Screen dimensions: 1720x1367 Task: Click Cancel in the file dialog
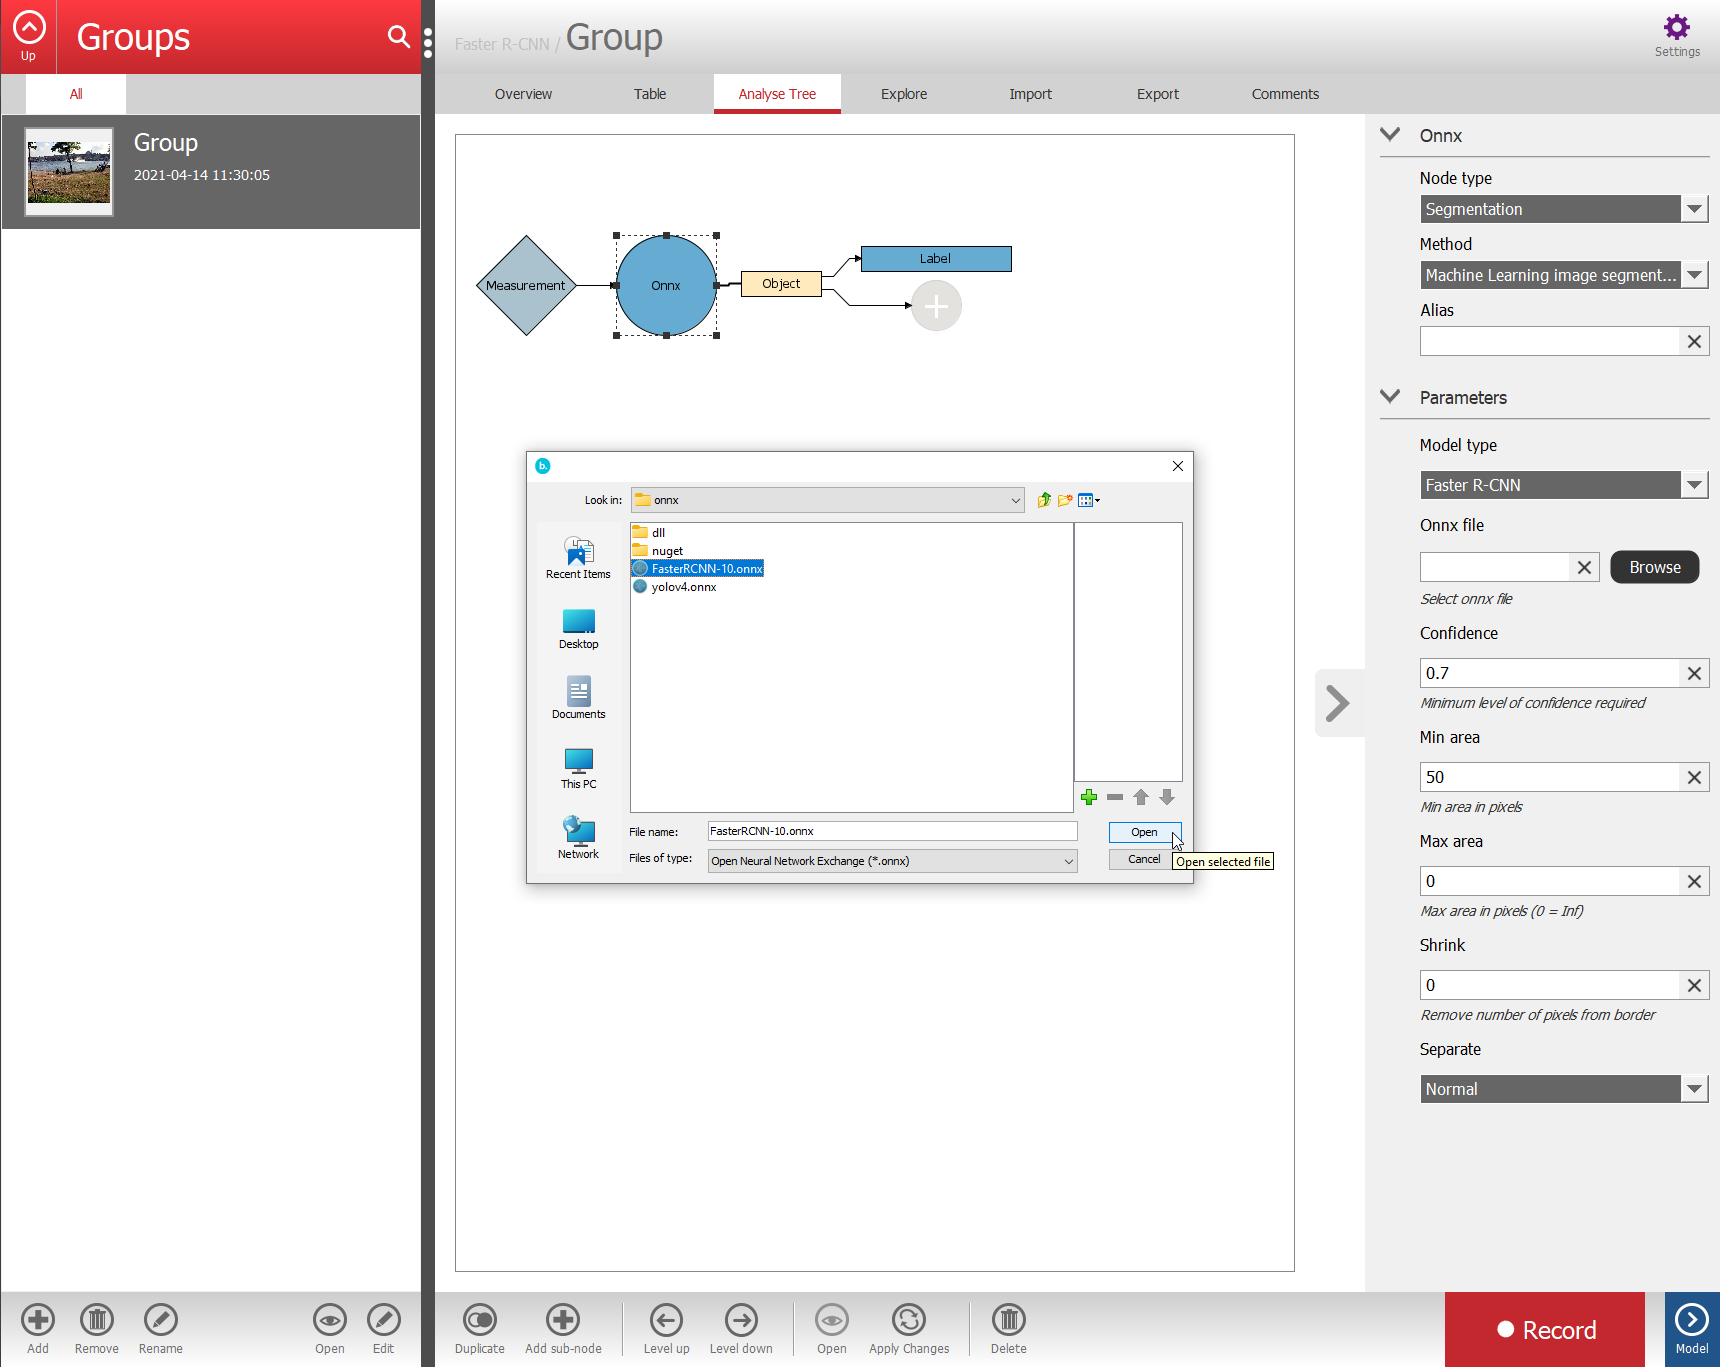pyautogui.click(x=1144, y=859)
